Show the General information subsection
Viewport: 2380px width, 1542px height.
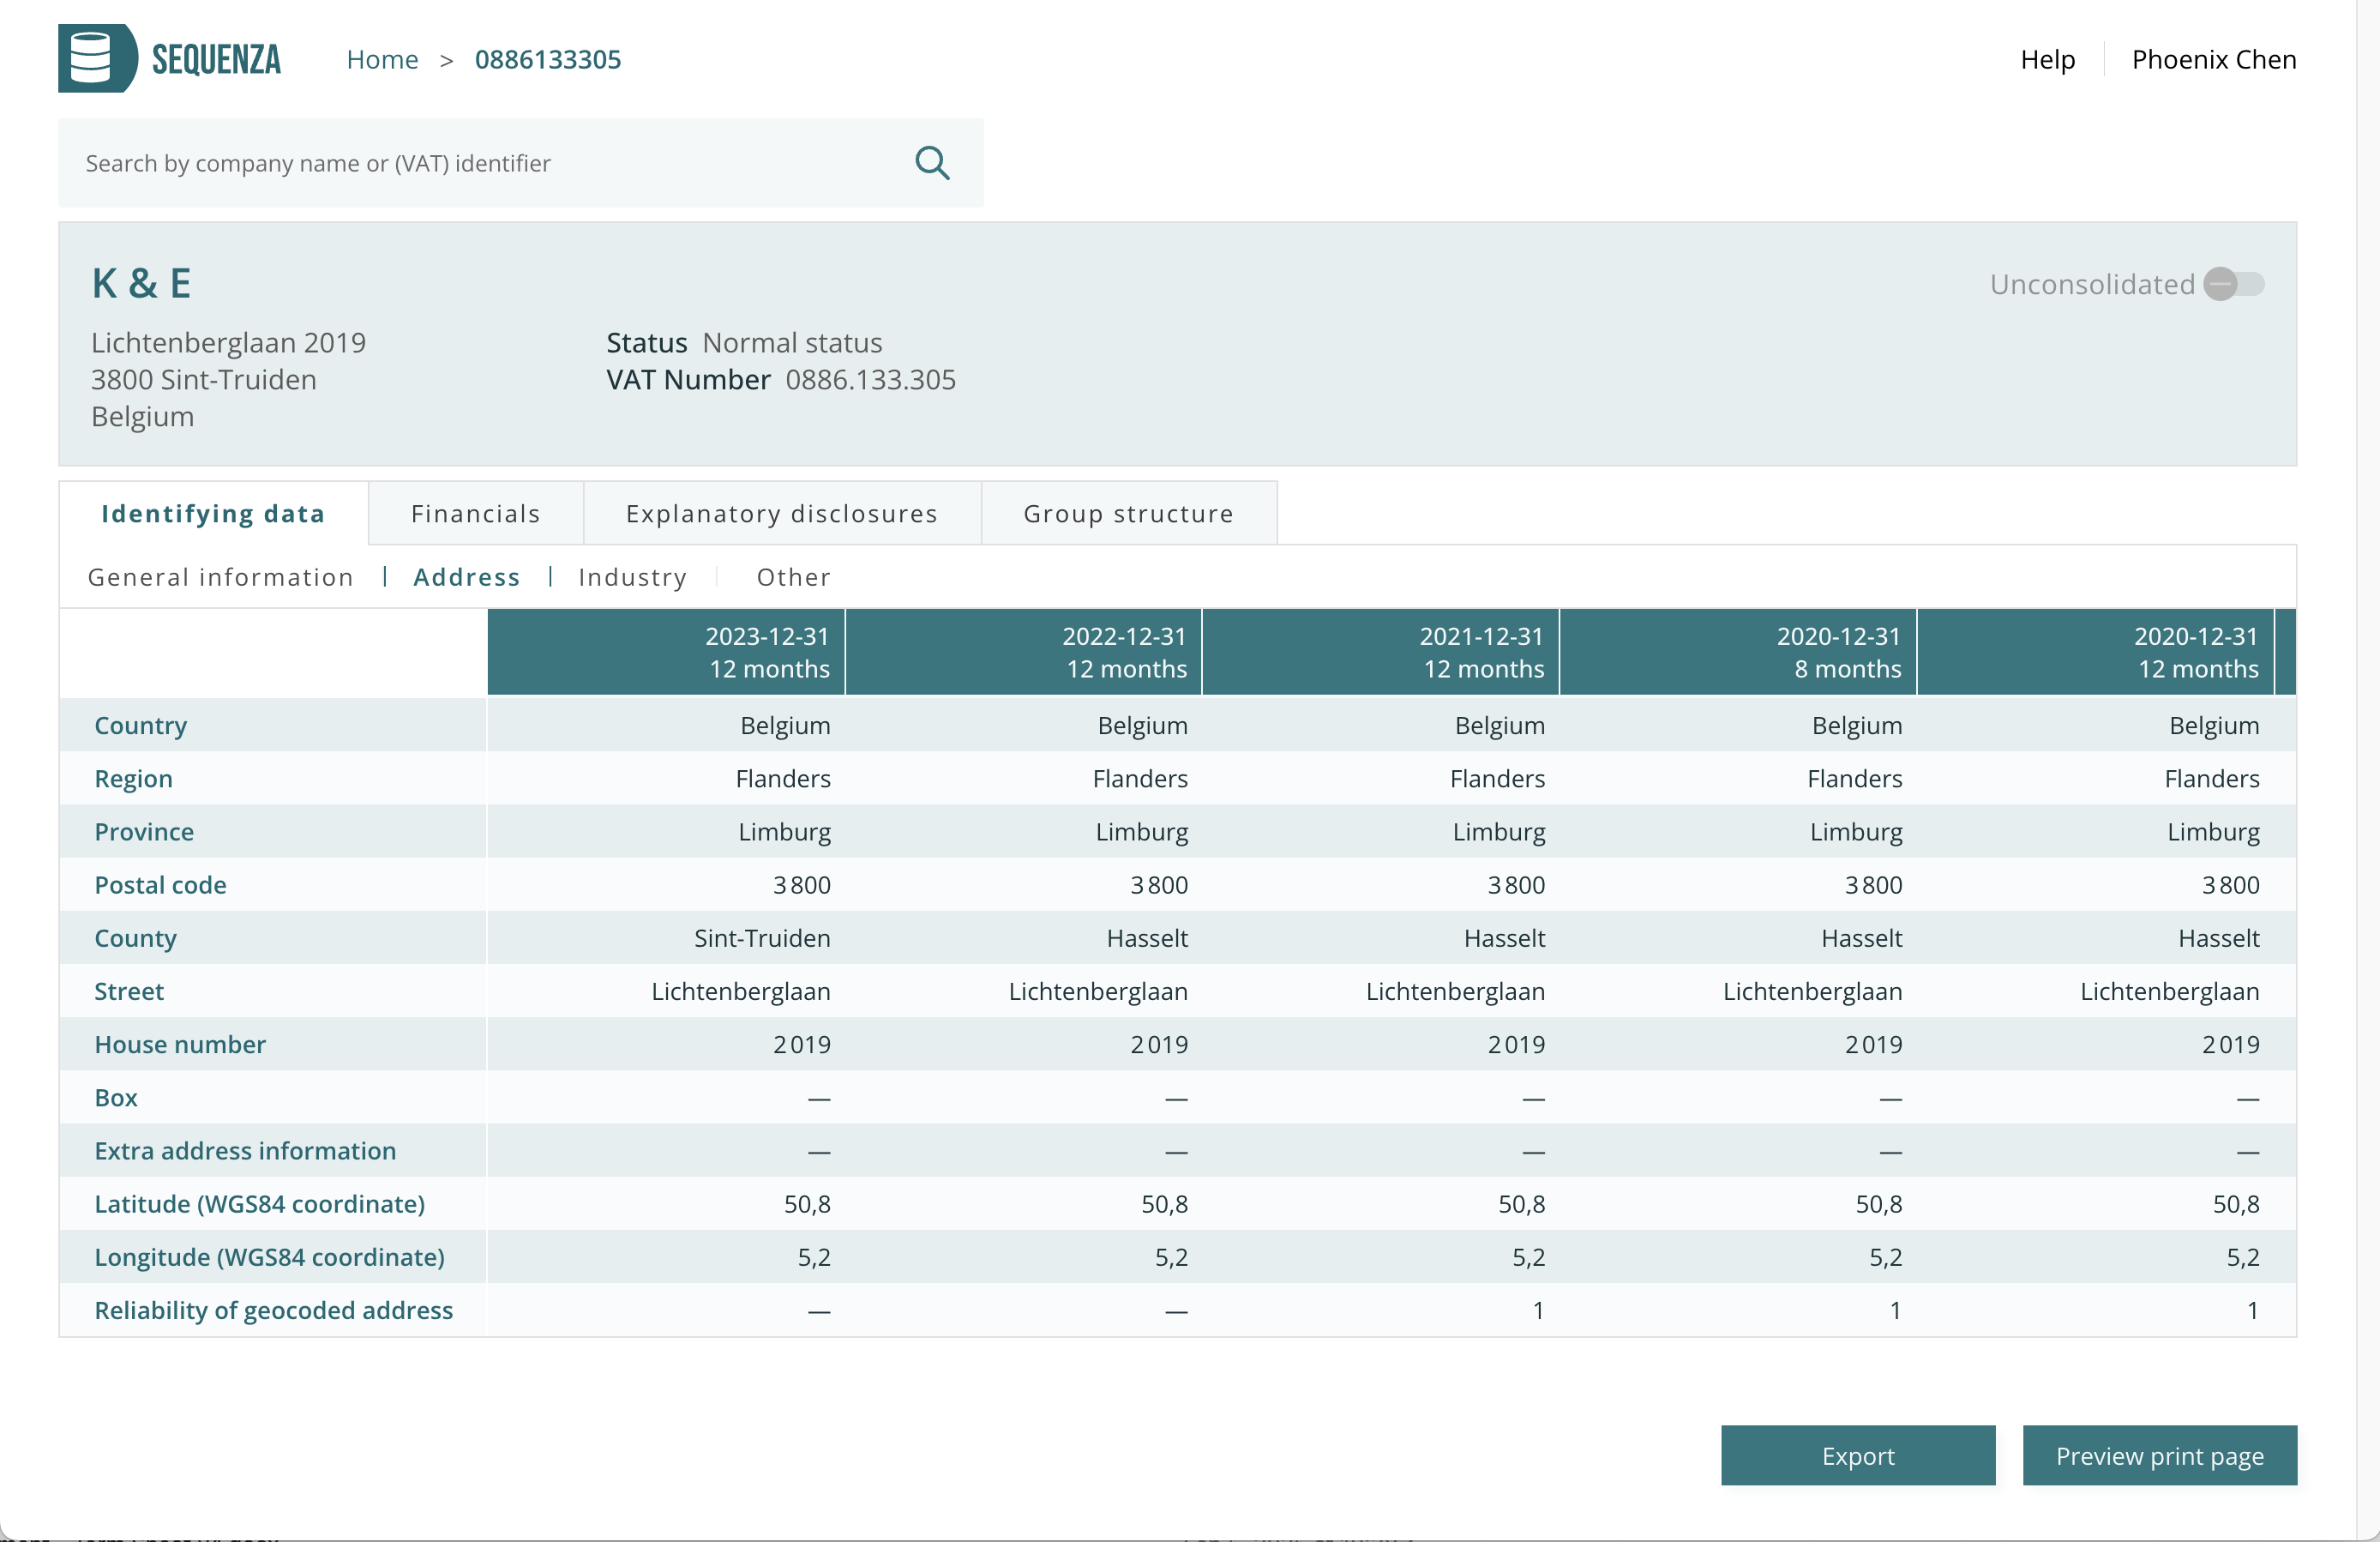coord(220,577)
